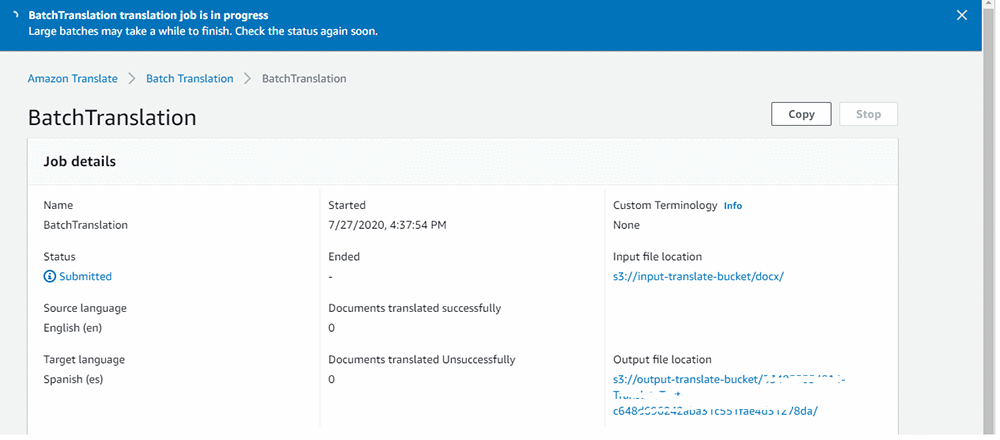Click the Copy button
Screen dimensions: 1000x440
801,114
